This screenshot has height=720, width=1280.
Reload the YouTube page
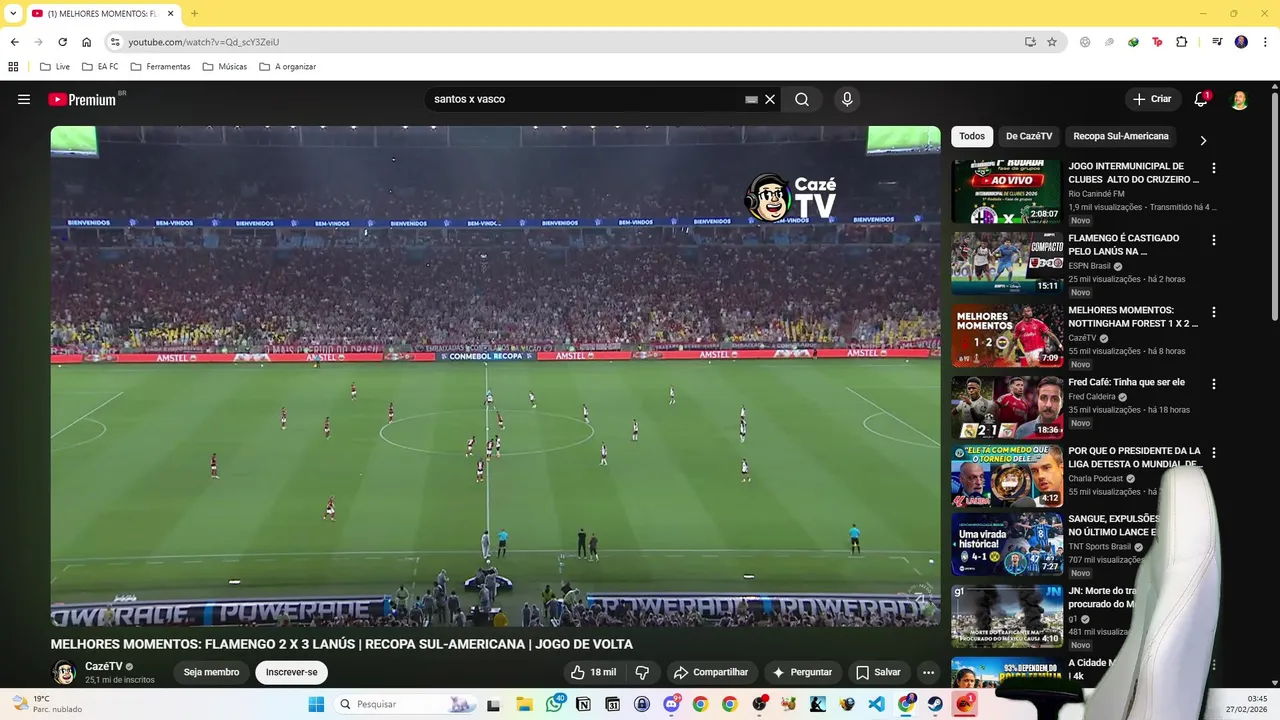[x=62, y=42]
